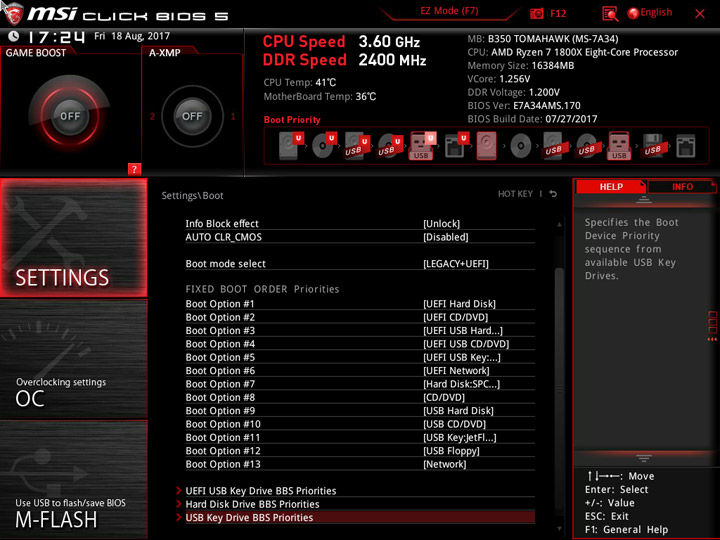The image size is (720, 540).
Task: Click the scroll up arrow of boot list
Action: [x=559, y=225]
